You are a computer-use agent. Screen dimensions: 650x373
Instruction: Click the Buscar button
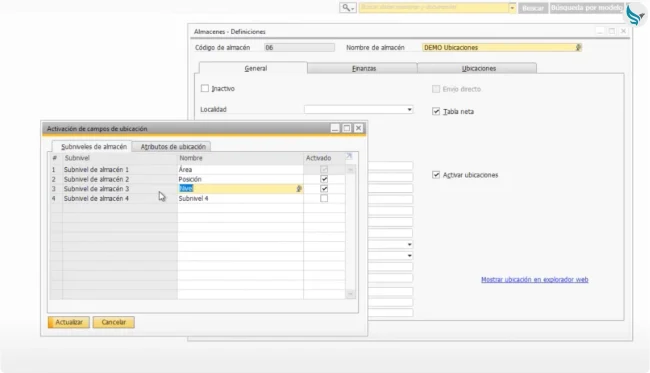click(x=533, y=8)
